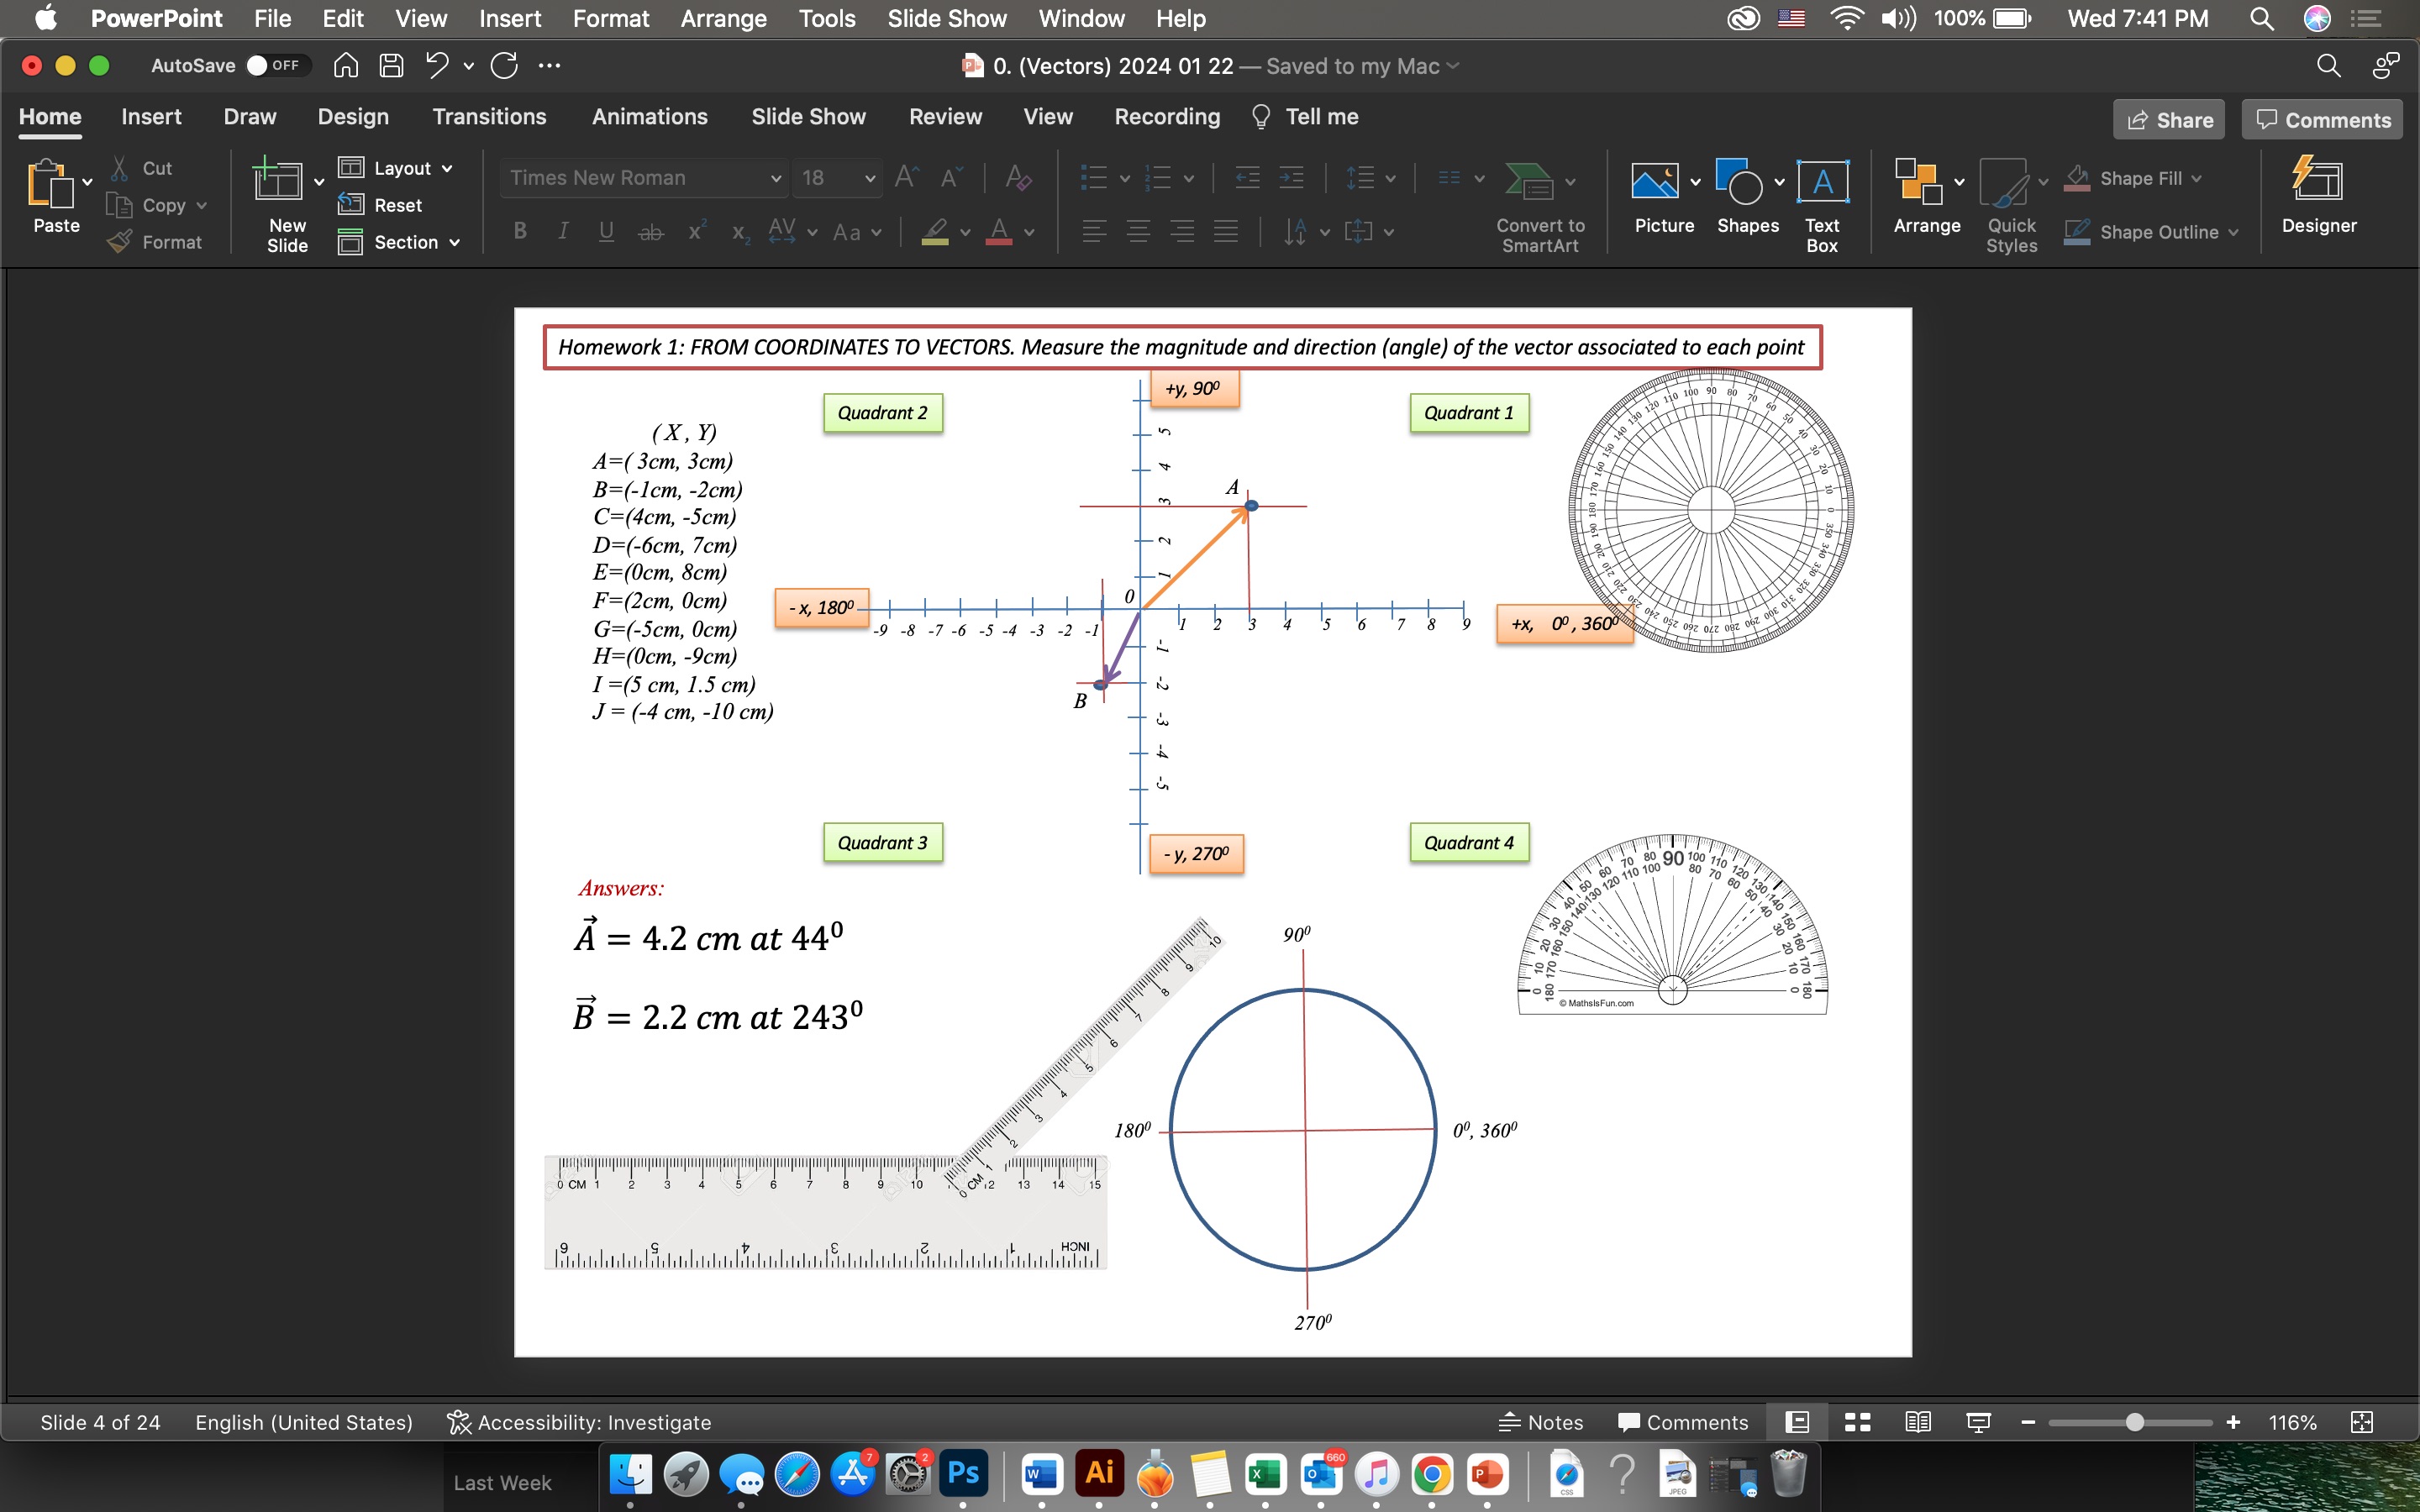Expand the Shape Fill options
Viewport: 2420px width, 1512px height.
pos(2197,177)
